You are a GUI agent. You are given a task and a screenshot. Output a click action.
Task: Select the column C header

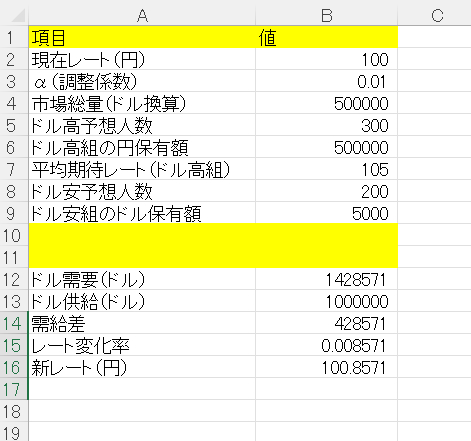click(434, 15)
